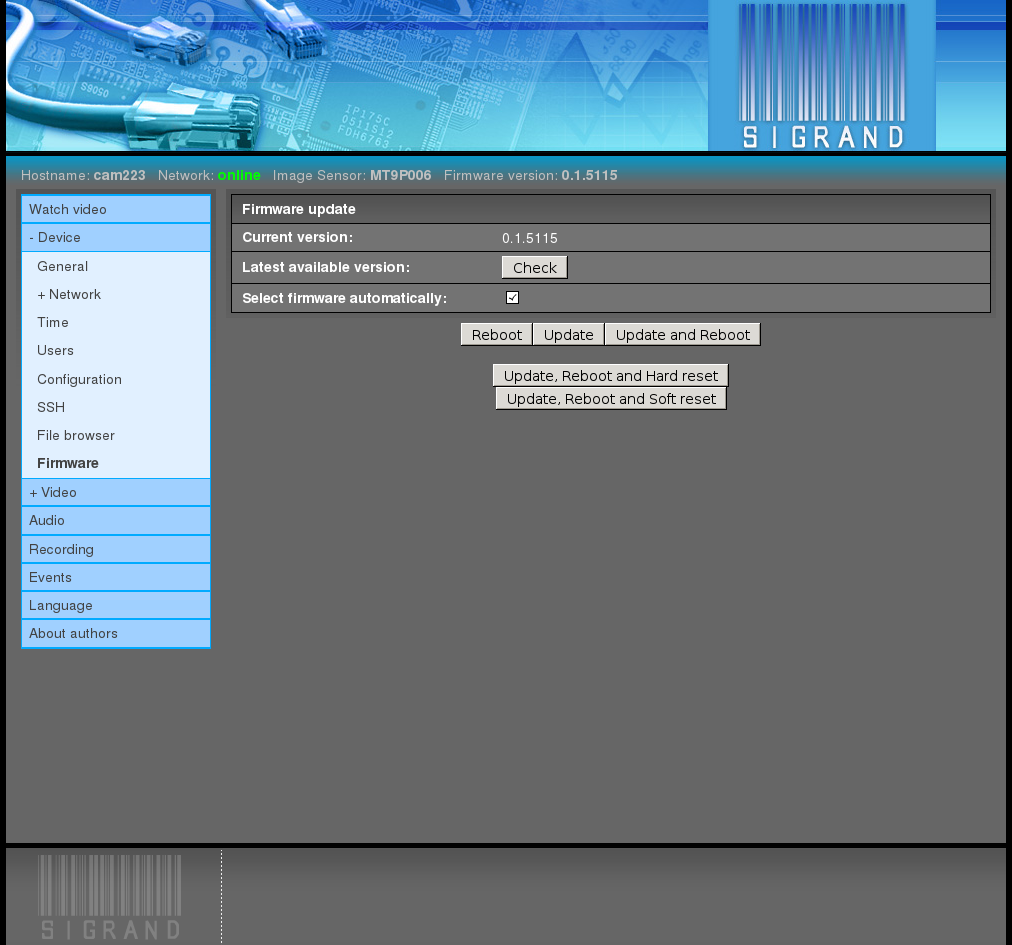Click Update, Reboot and Hard reset

(x=611, y=376)
